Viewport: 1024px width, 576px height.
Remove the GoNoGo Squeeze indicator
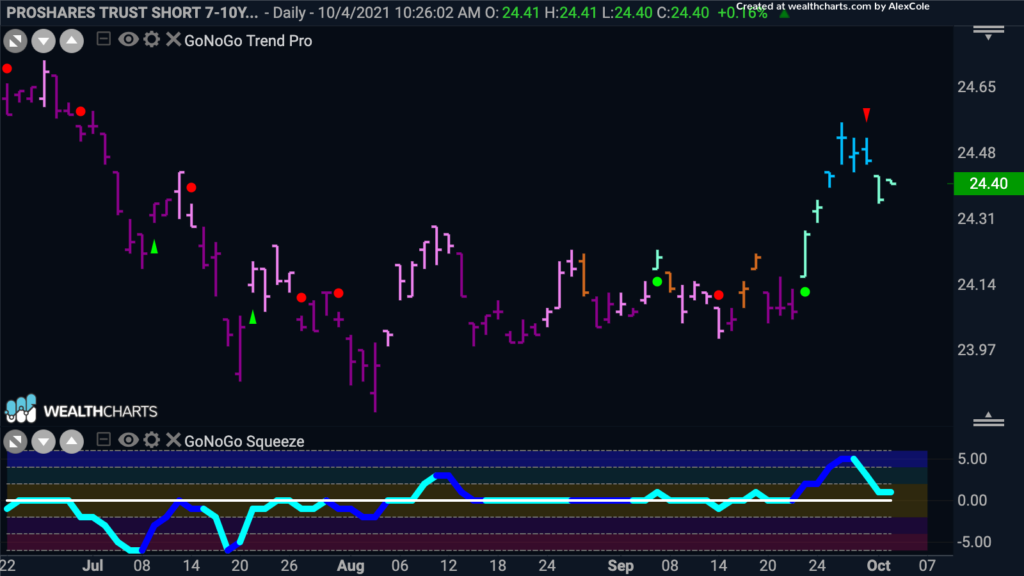tap(173, 440)
